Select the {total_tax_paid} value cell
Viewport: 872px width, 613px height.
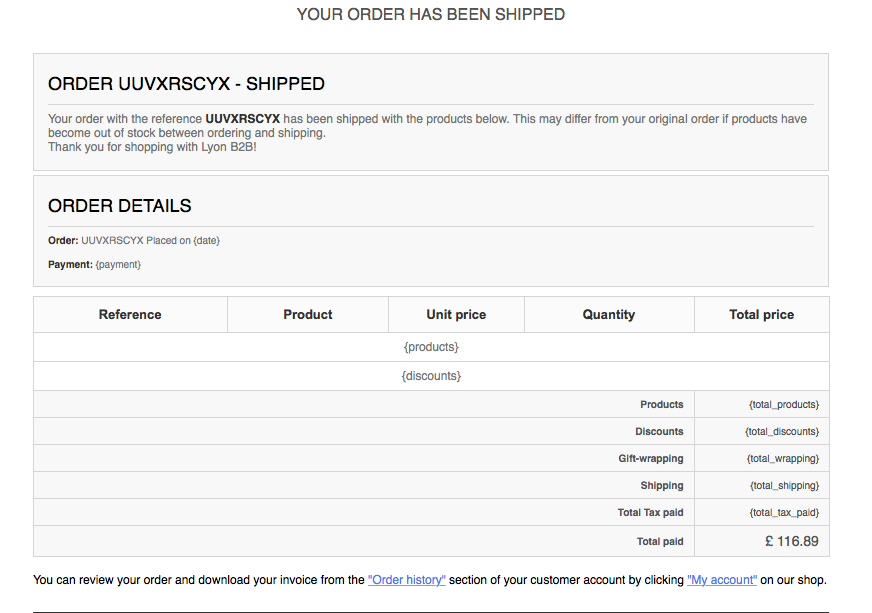pos(784,513)
